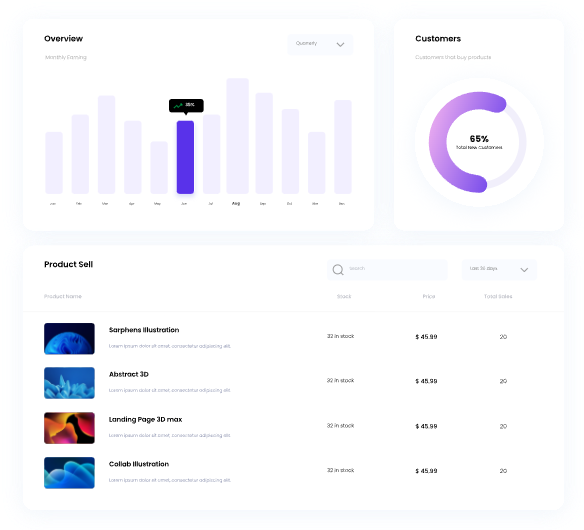Sort by the Stock column header

(x=344, y=296)
